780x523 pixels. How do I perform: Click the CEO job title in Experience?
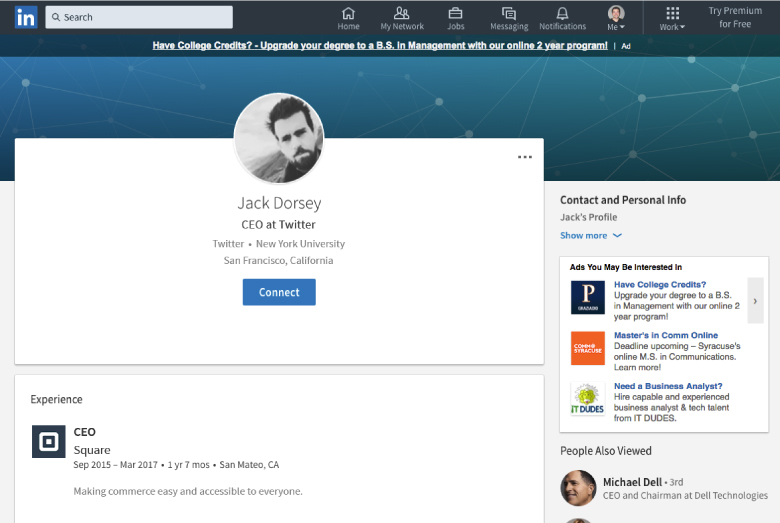(85, 432)
